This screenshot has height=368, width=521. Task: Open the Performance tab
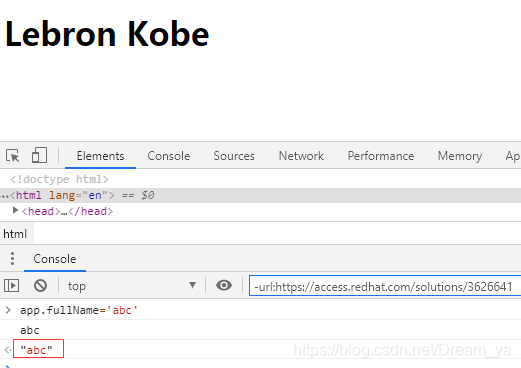(x=381, y=156)
